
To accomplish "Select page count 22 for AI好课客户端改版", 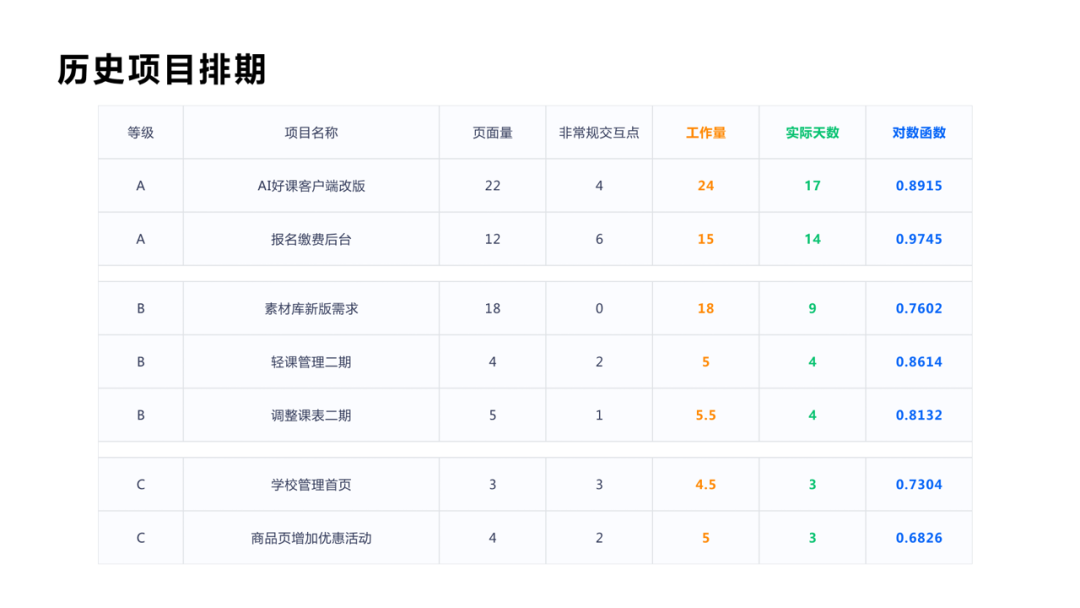I will pyautogui.click(x=492, y=186).
